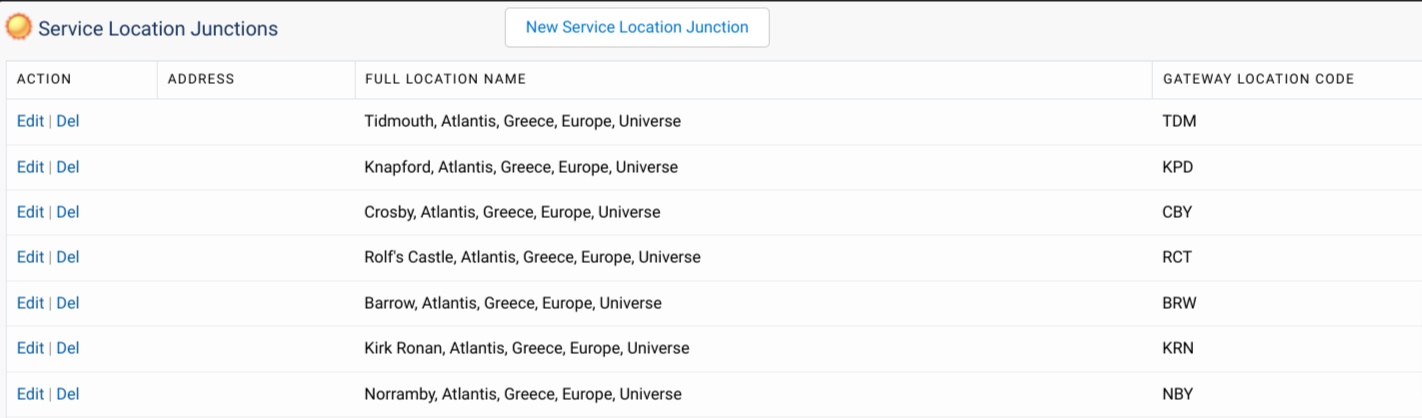Delete the Crosby location junction
Image resolution: width=1422 pixels, height=418 pixels.
point(68,212)
